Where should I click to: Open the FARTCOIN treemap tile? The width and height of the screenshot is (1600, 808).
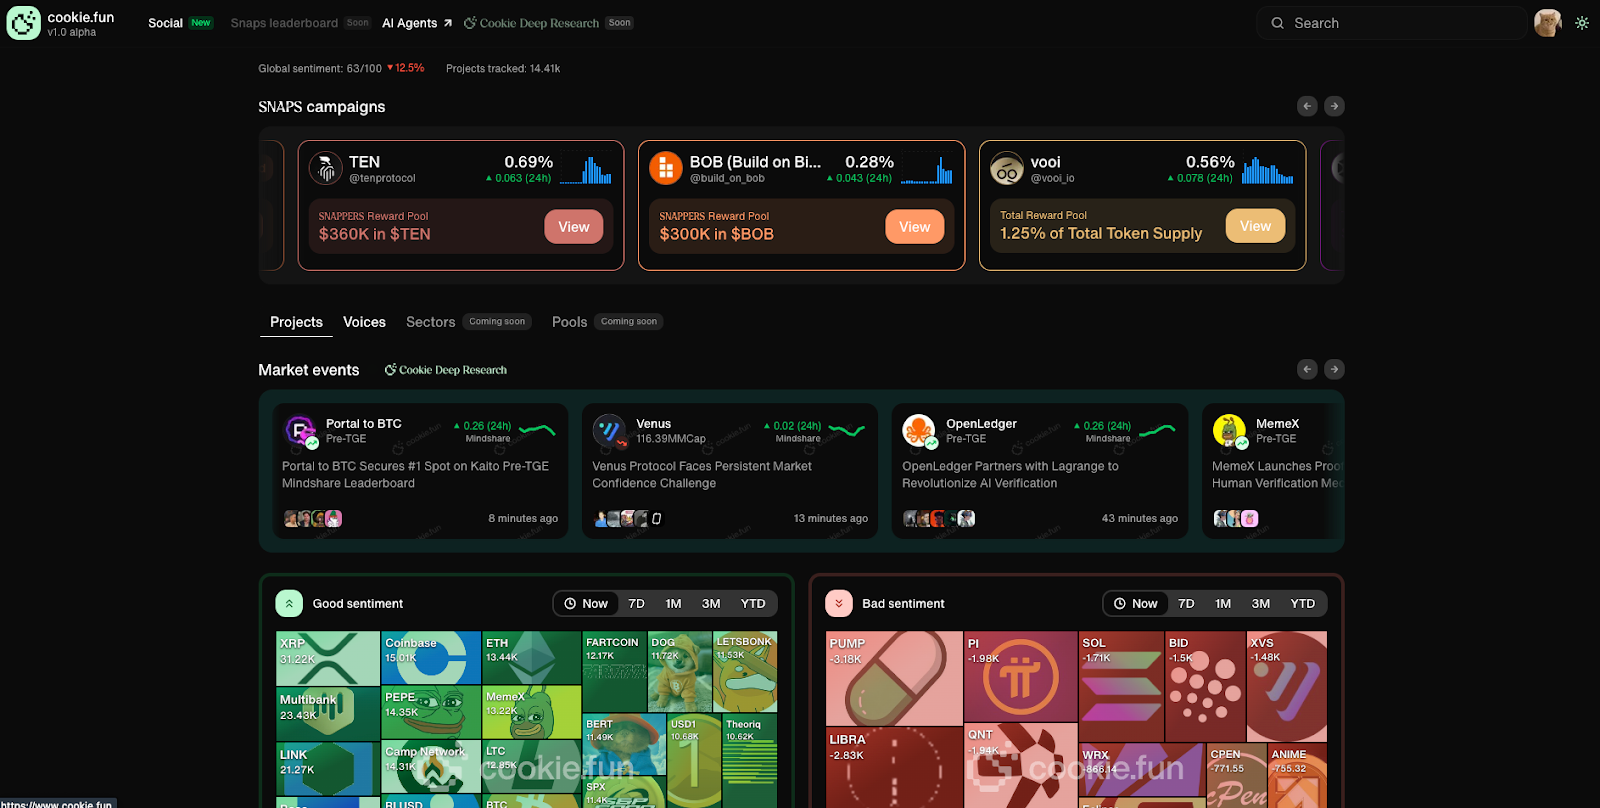pyautogui.click(x=615, y=671)
